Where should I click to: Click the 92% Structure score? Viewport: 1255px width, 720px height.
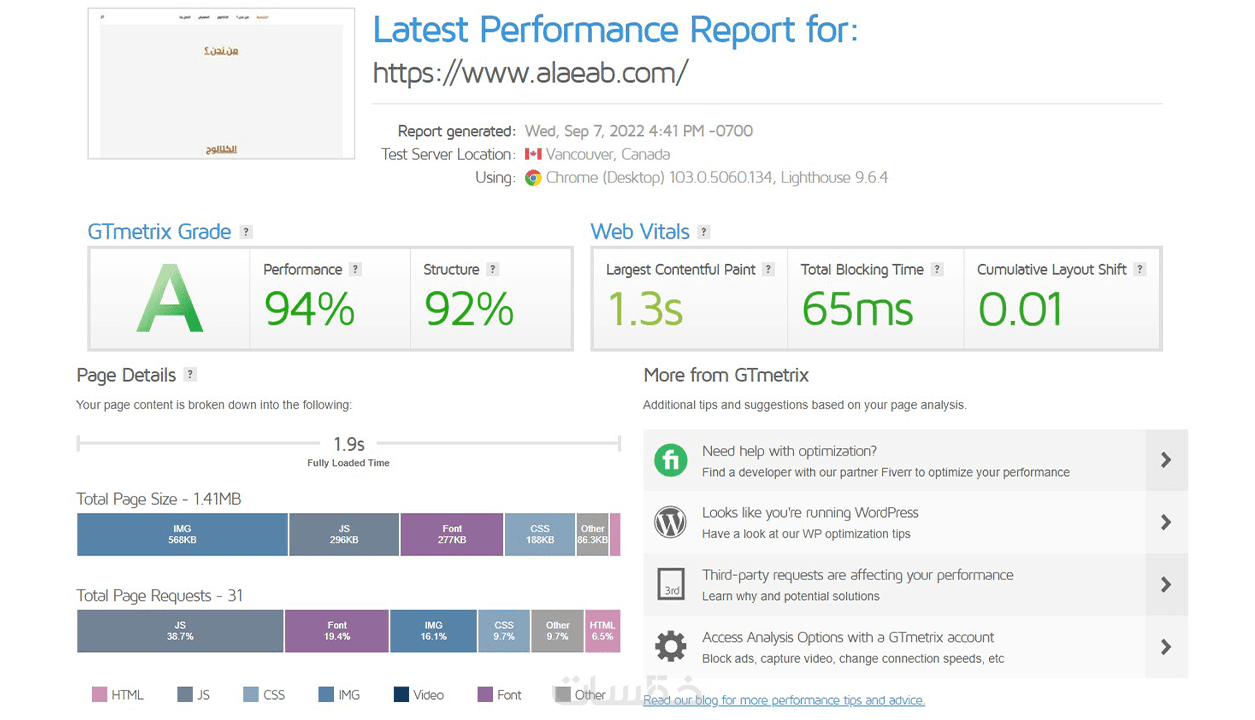coord(468,309)
